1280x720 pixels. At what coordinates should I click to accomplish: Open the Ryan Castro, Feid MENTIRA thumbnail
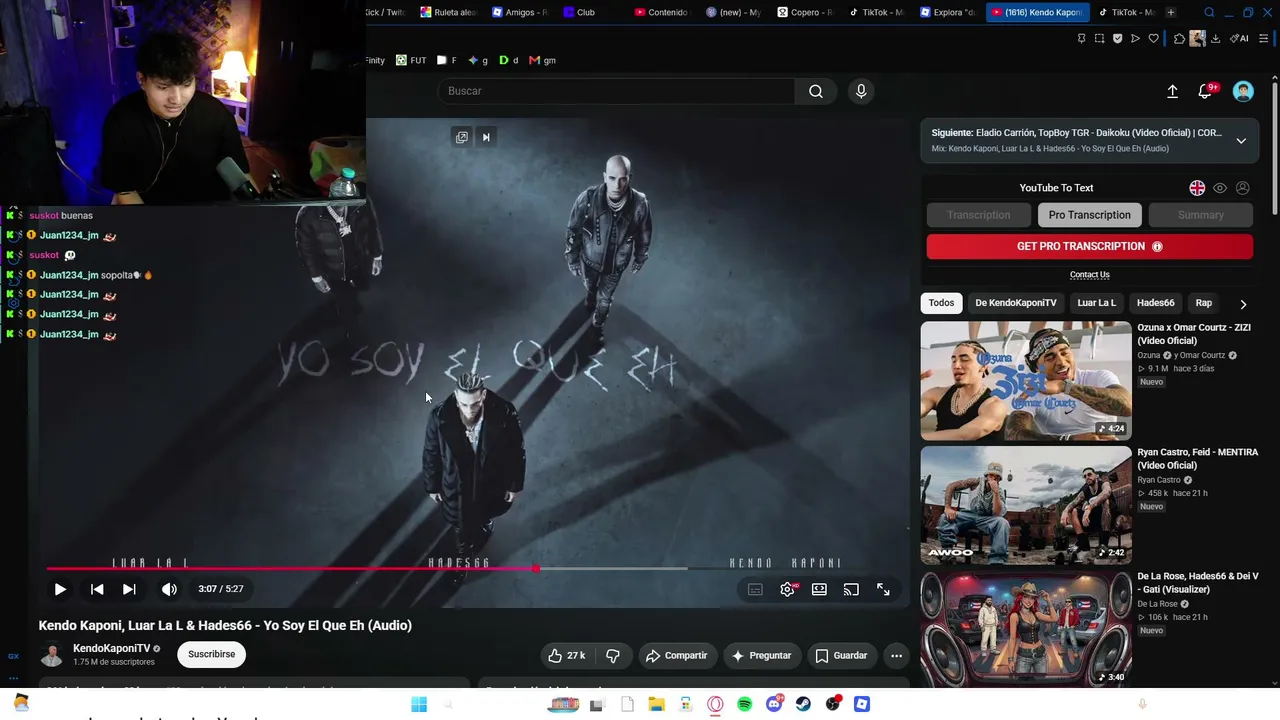click(1026, 505)
